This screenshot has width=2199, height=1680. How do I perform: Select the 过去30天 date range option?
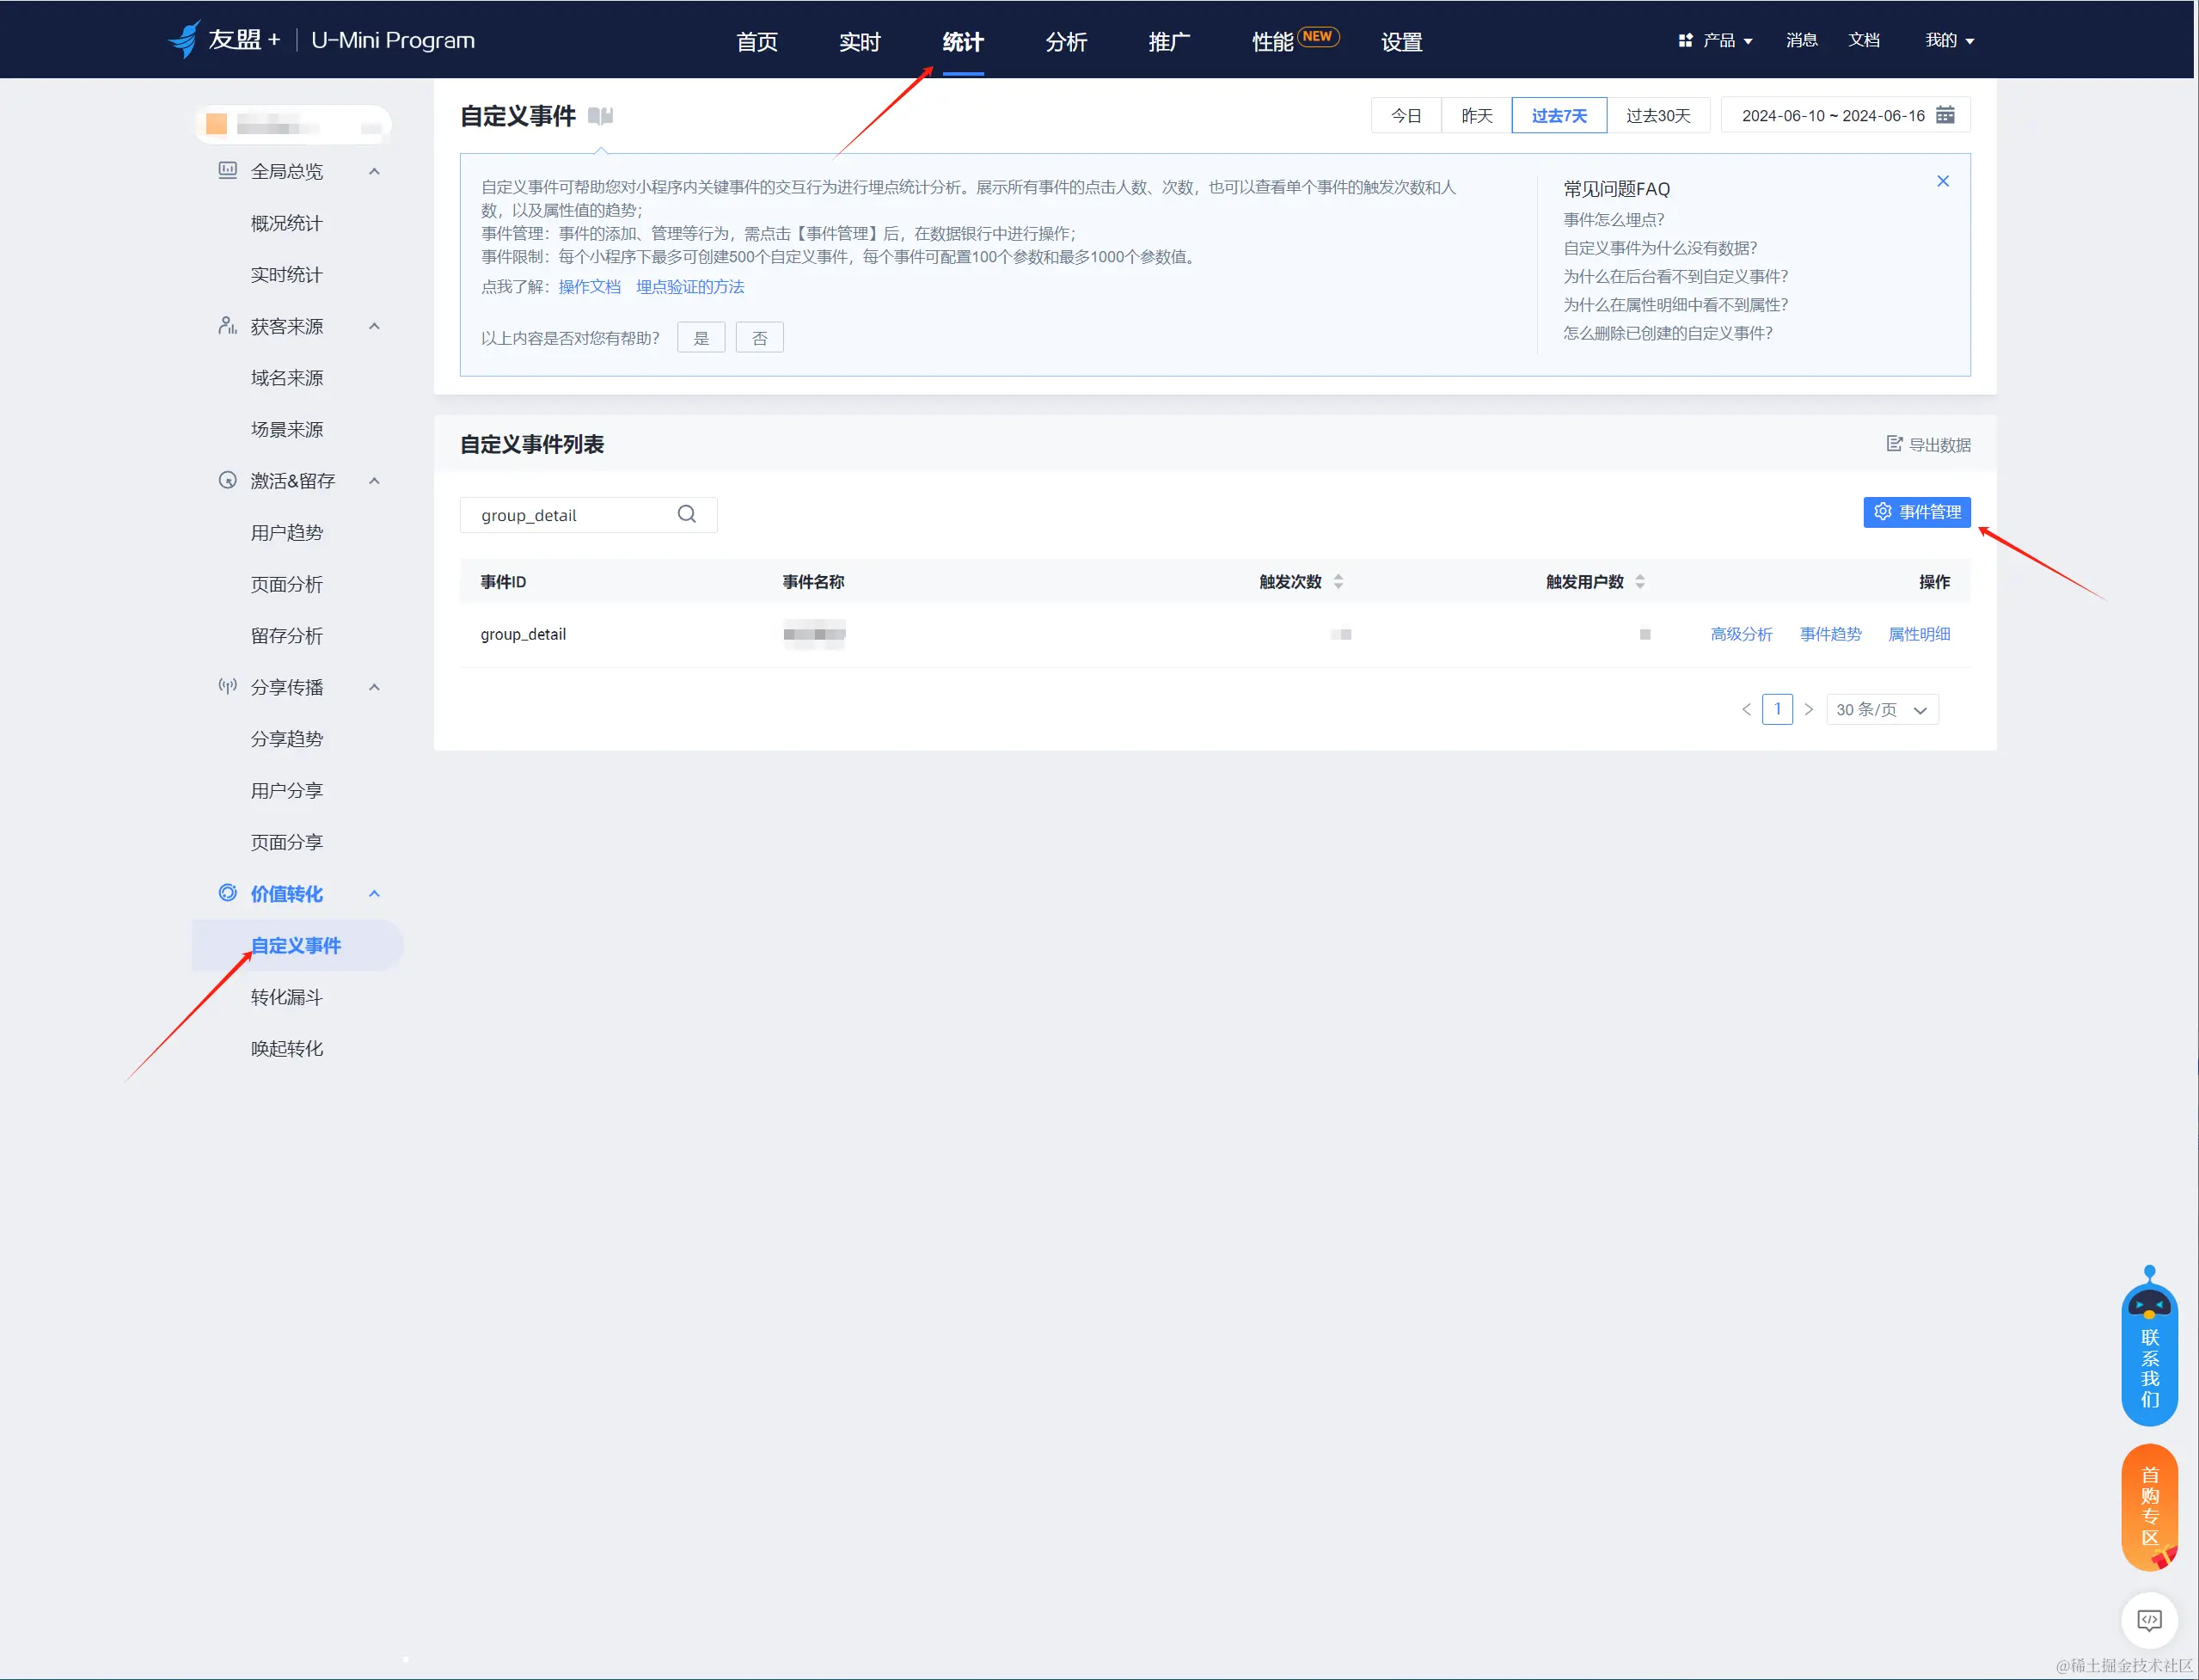pos(1657,116)
